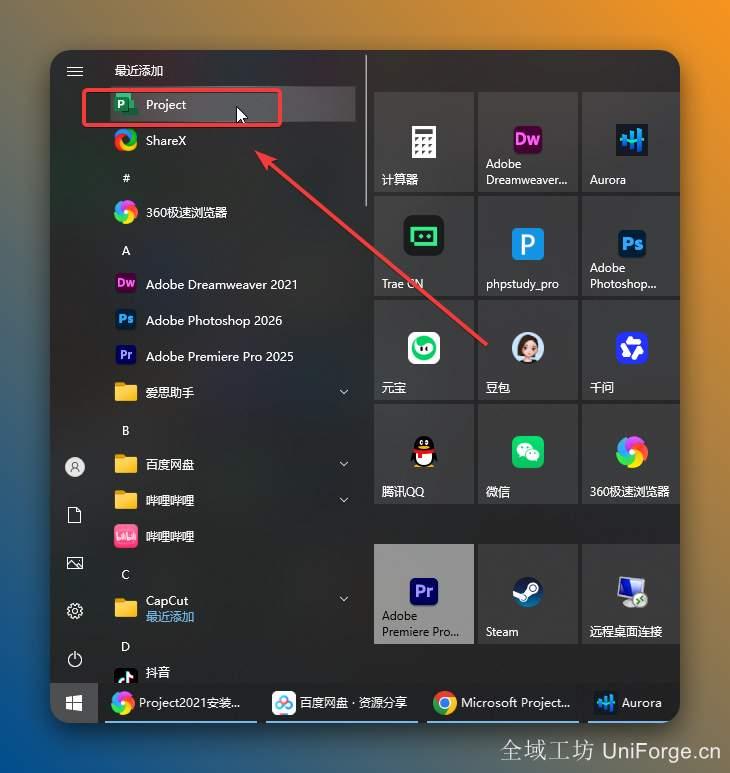
Task: Open the user account icon in sidebar
Action: coord(75,467)
